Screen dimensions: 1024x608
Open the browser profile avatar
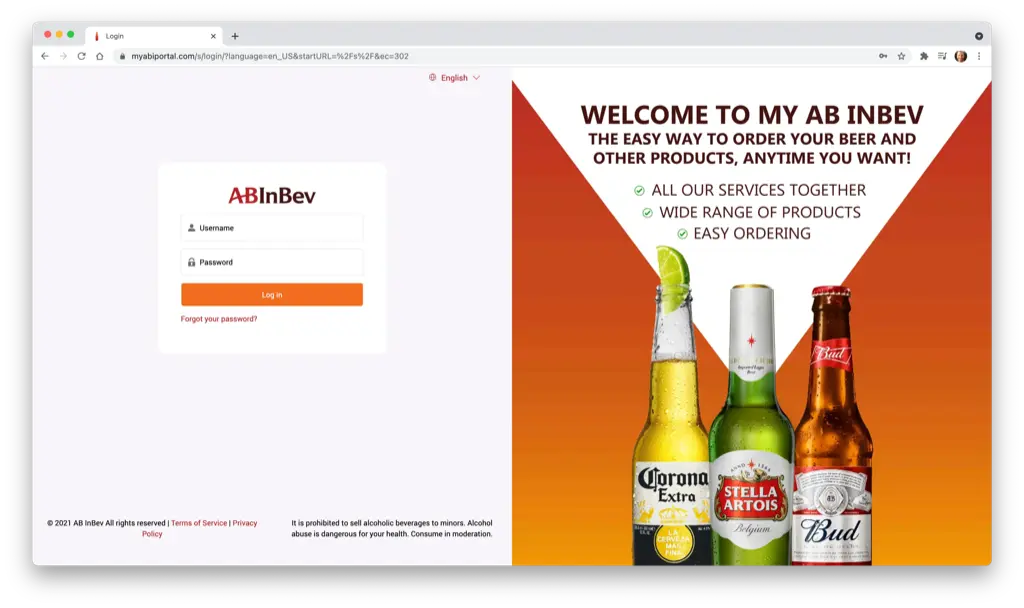(x=960, y=57)
